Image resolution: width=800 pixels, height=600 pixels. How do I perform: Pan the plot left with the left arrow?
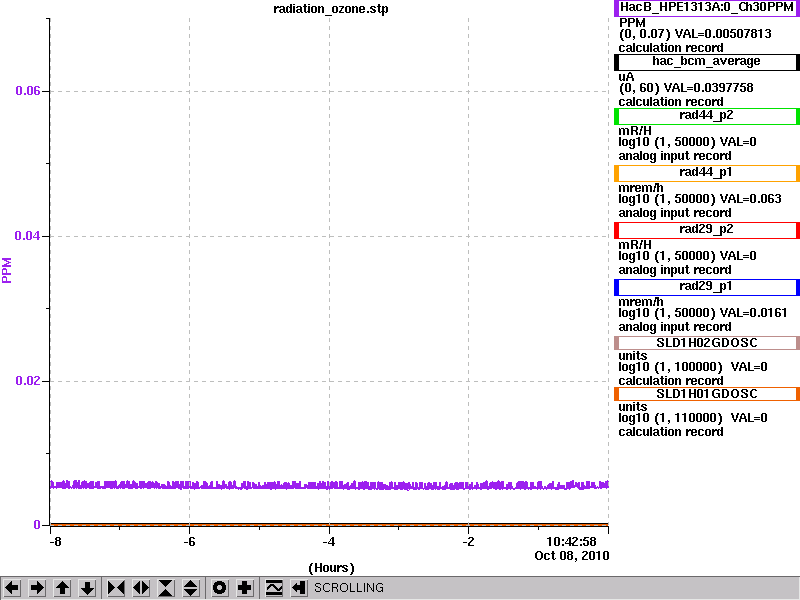pos(12,588)
